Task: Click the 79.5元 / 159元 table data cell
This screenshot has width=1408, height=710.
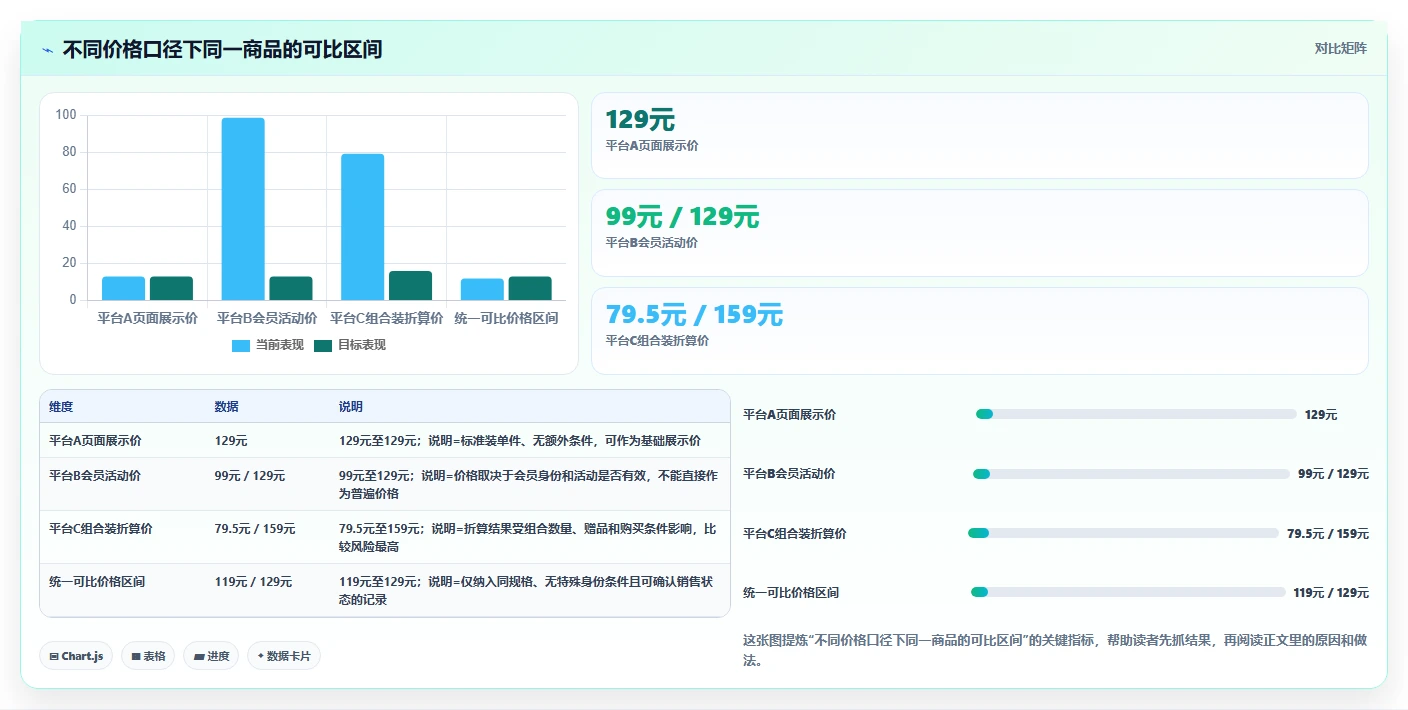Action: coord(255,528)
